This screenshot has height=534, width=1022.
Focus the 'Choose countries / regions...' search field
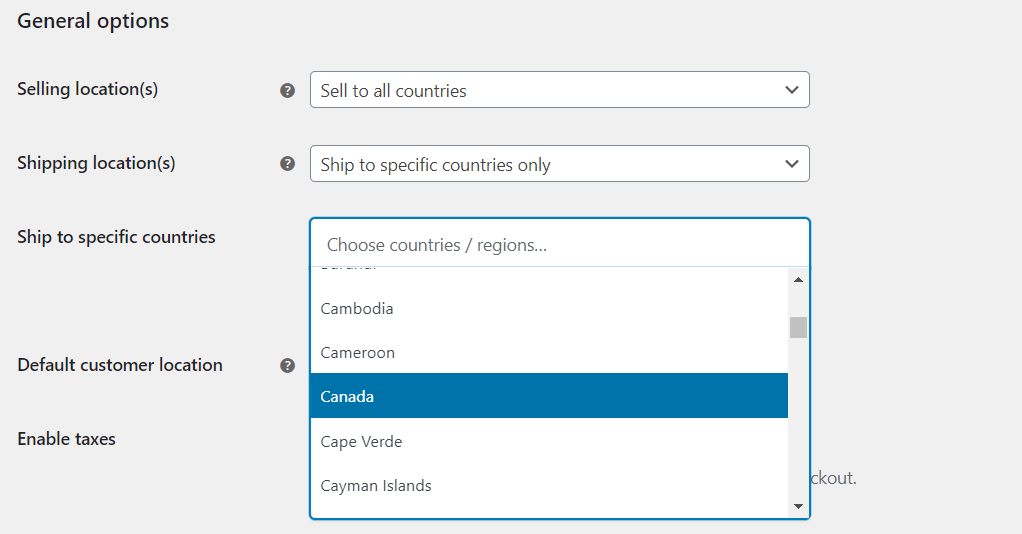click(559, 245)
